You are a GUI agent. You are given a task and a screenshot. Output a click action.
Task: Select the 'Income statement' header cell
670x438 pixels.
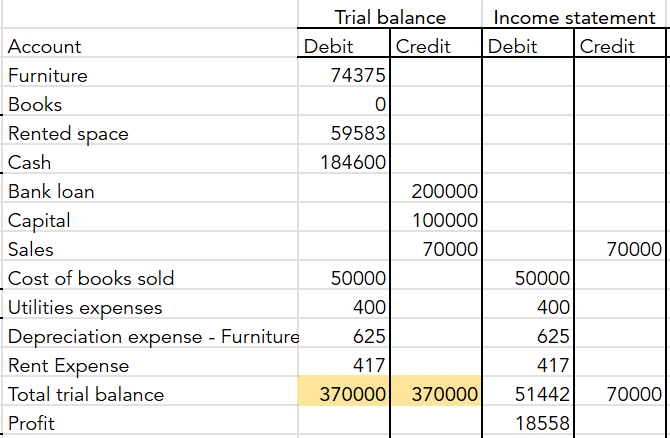click(x=574, y=15)
